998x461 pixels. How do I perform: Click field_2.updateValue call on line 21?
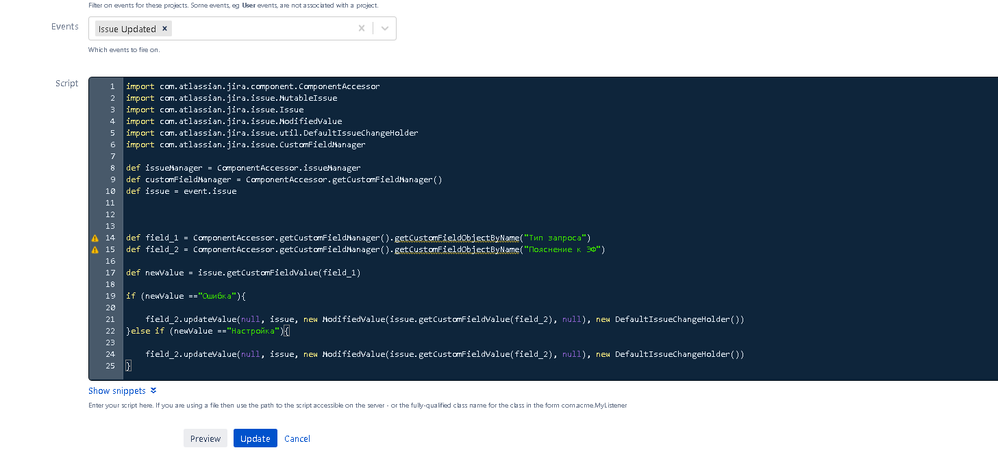444,320
